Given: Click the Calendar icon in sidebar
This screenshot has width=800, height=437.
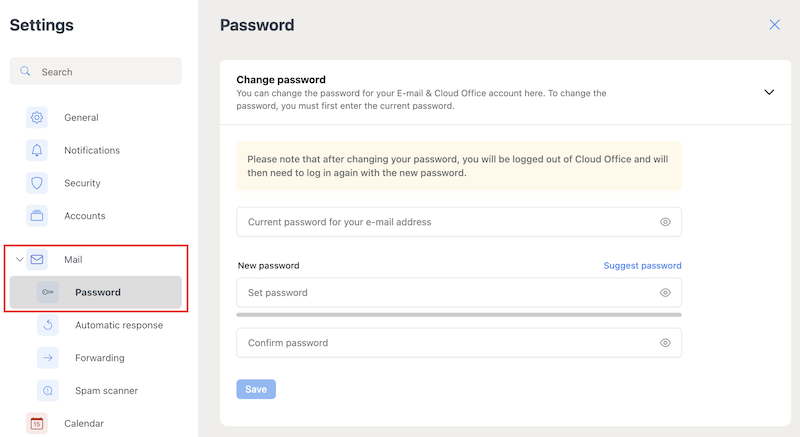Looking at the screenshot, I should pyautogui.click(x=37, y=423).
